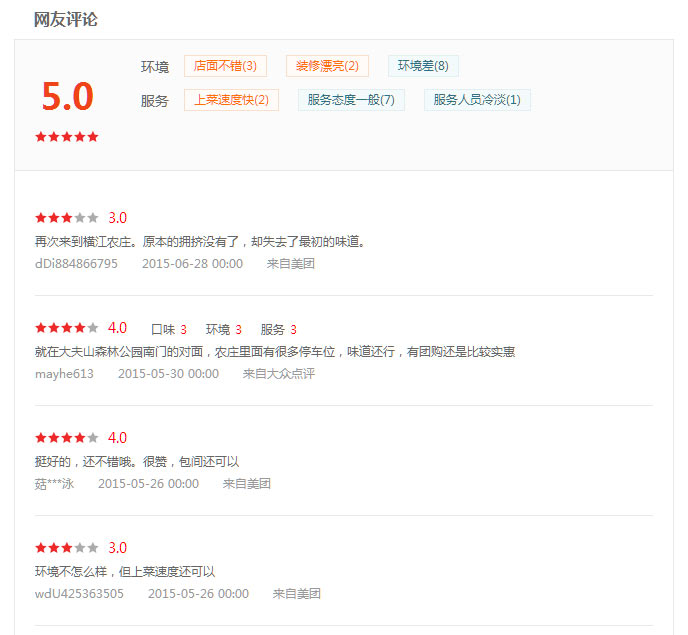Click the 4.0 score of mayhe613's review
The height and width of the screenshot is (635, 688).
tap(118, 328)
